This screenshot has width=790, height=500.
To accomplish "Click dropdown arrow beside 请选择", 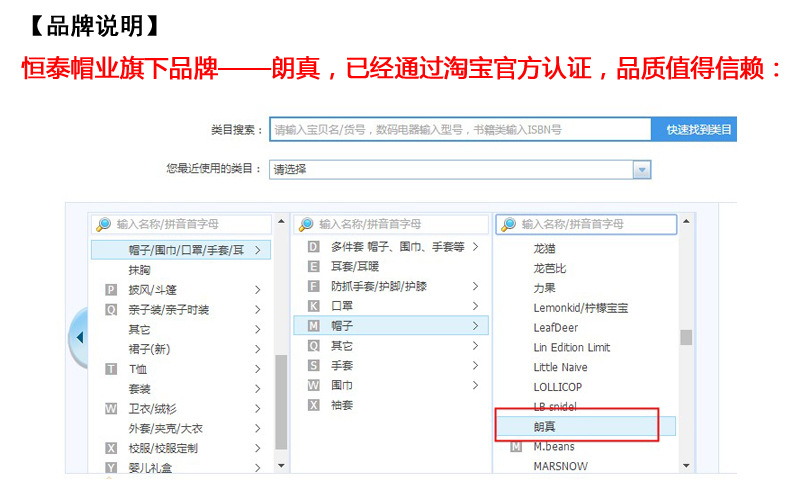I will tap(642, 170).
